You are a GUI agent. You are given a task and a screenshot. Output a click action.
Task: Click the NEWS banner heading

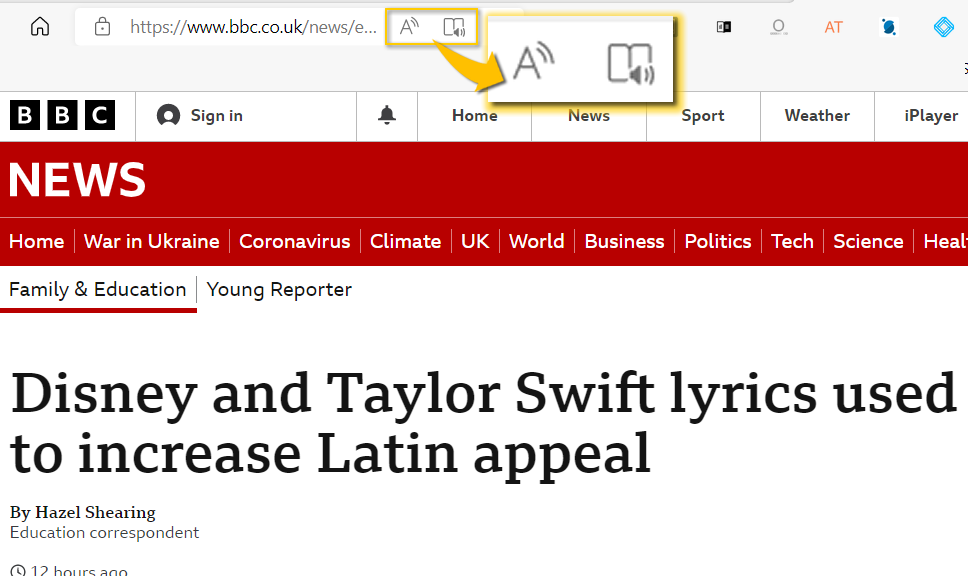click(77, 180)
